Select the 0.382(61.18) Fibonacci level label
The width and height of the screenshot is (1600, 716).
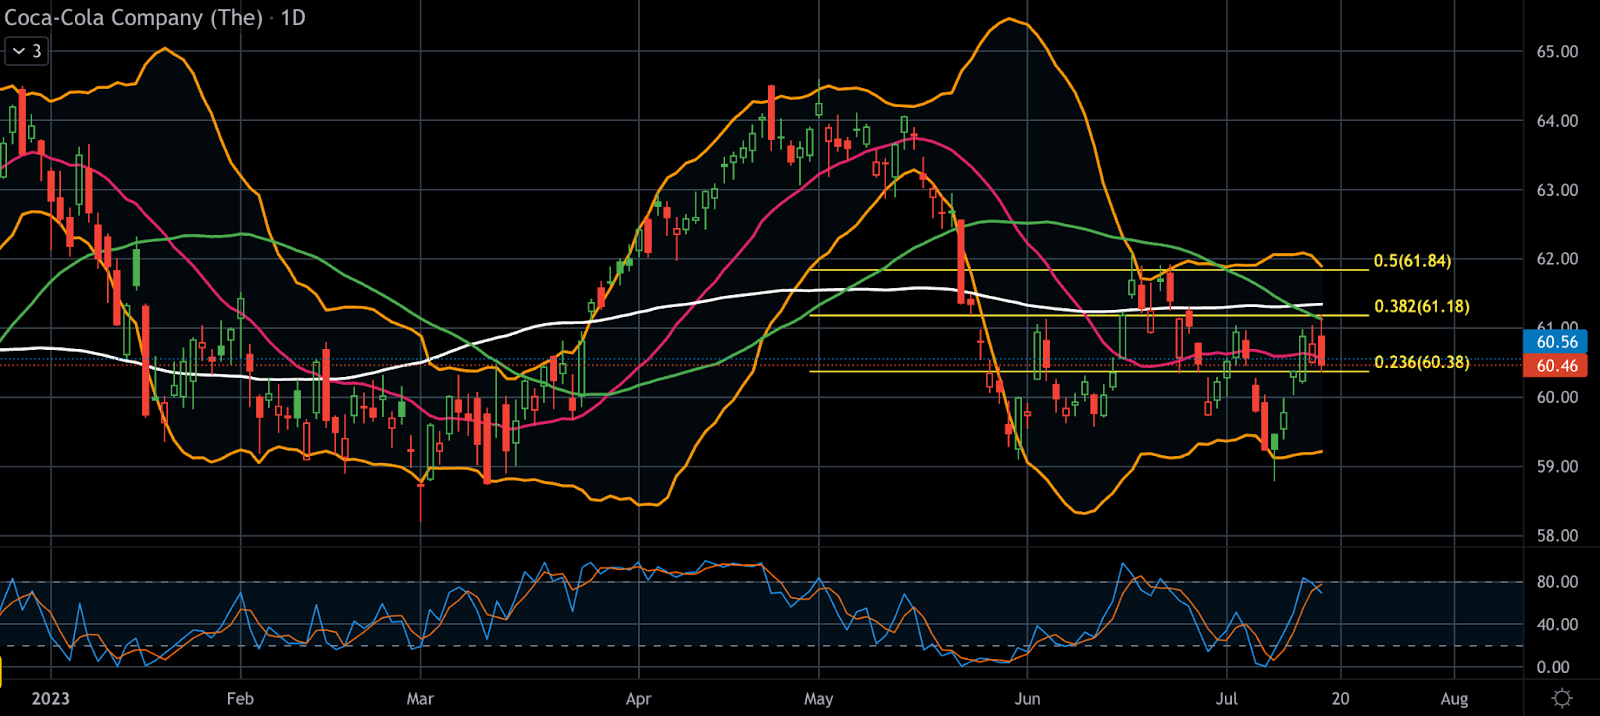tap(1422, 306)
